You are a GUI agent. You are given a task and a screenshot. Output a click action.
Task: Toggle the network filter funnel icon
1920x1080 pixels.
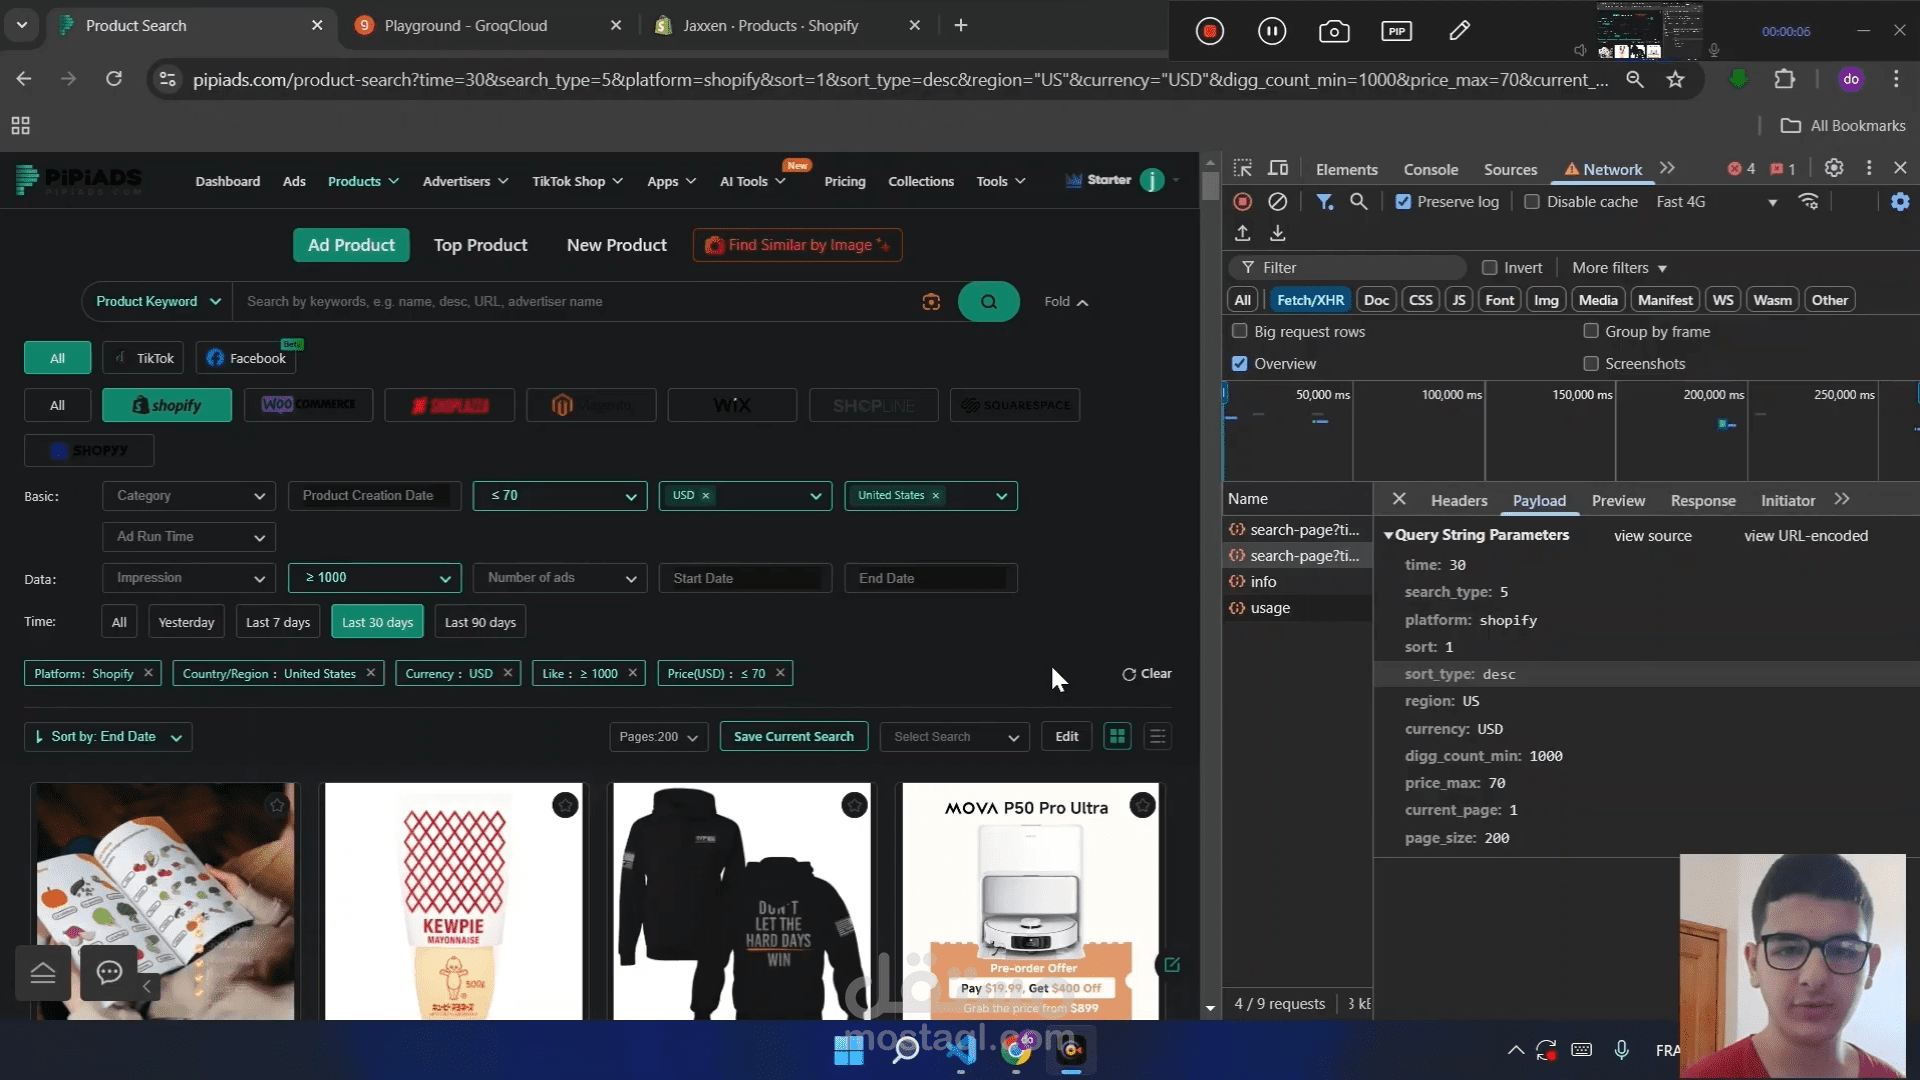1325,201
